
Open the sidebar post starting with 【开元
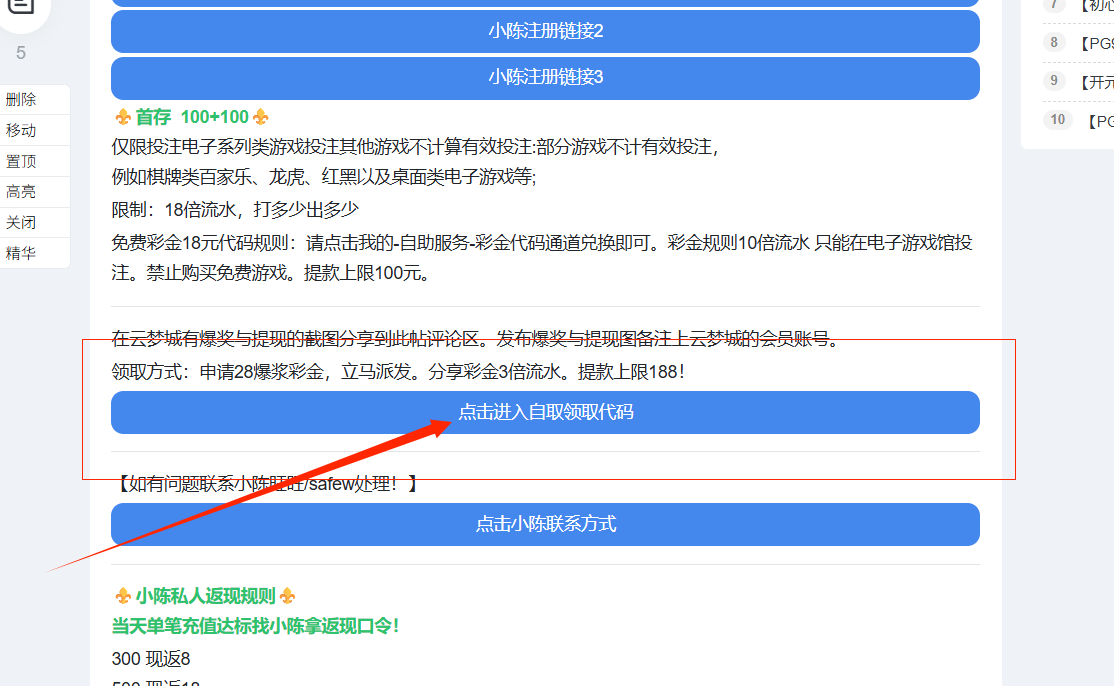tap(1095, 82)
